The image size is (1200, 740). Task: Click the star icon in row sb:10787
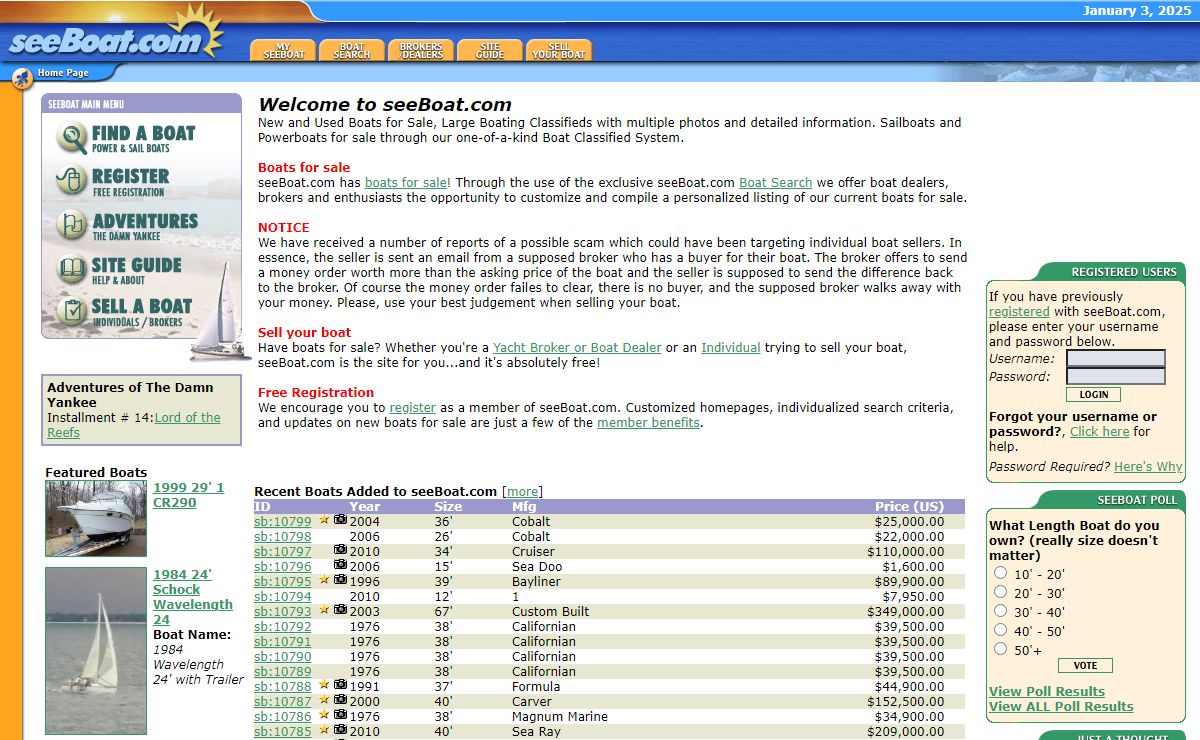point(324,700)
